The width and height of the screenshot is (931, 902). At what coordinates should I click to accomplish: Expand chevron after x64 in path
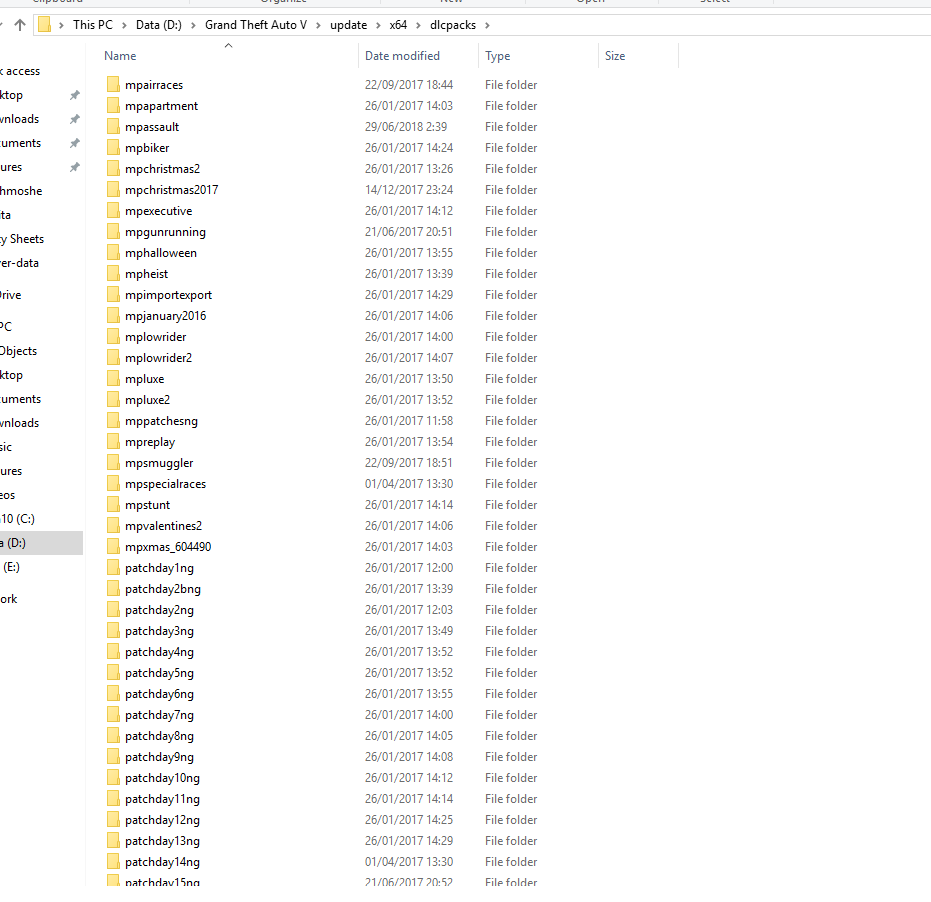(x=419, y=26)
